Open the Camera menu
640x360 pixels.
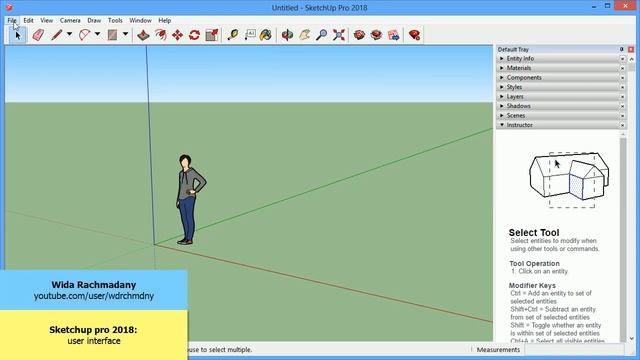(x=70, y=20)
